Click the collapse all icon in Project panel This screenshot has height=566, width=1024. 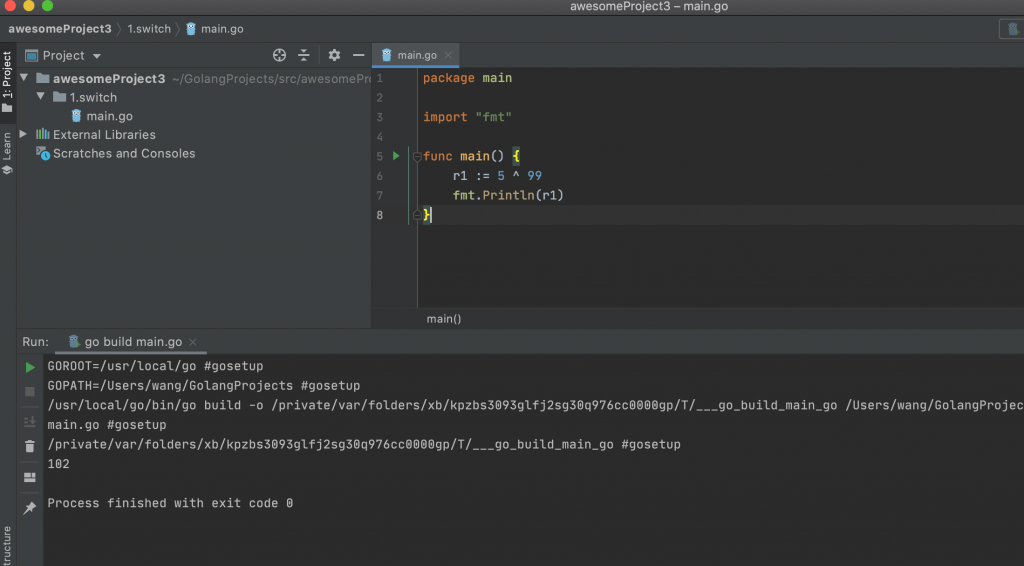click(304, 55)
